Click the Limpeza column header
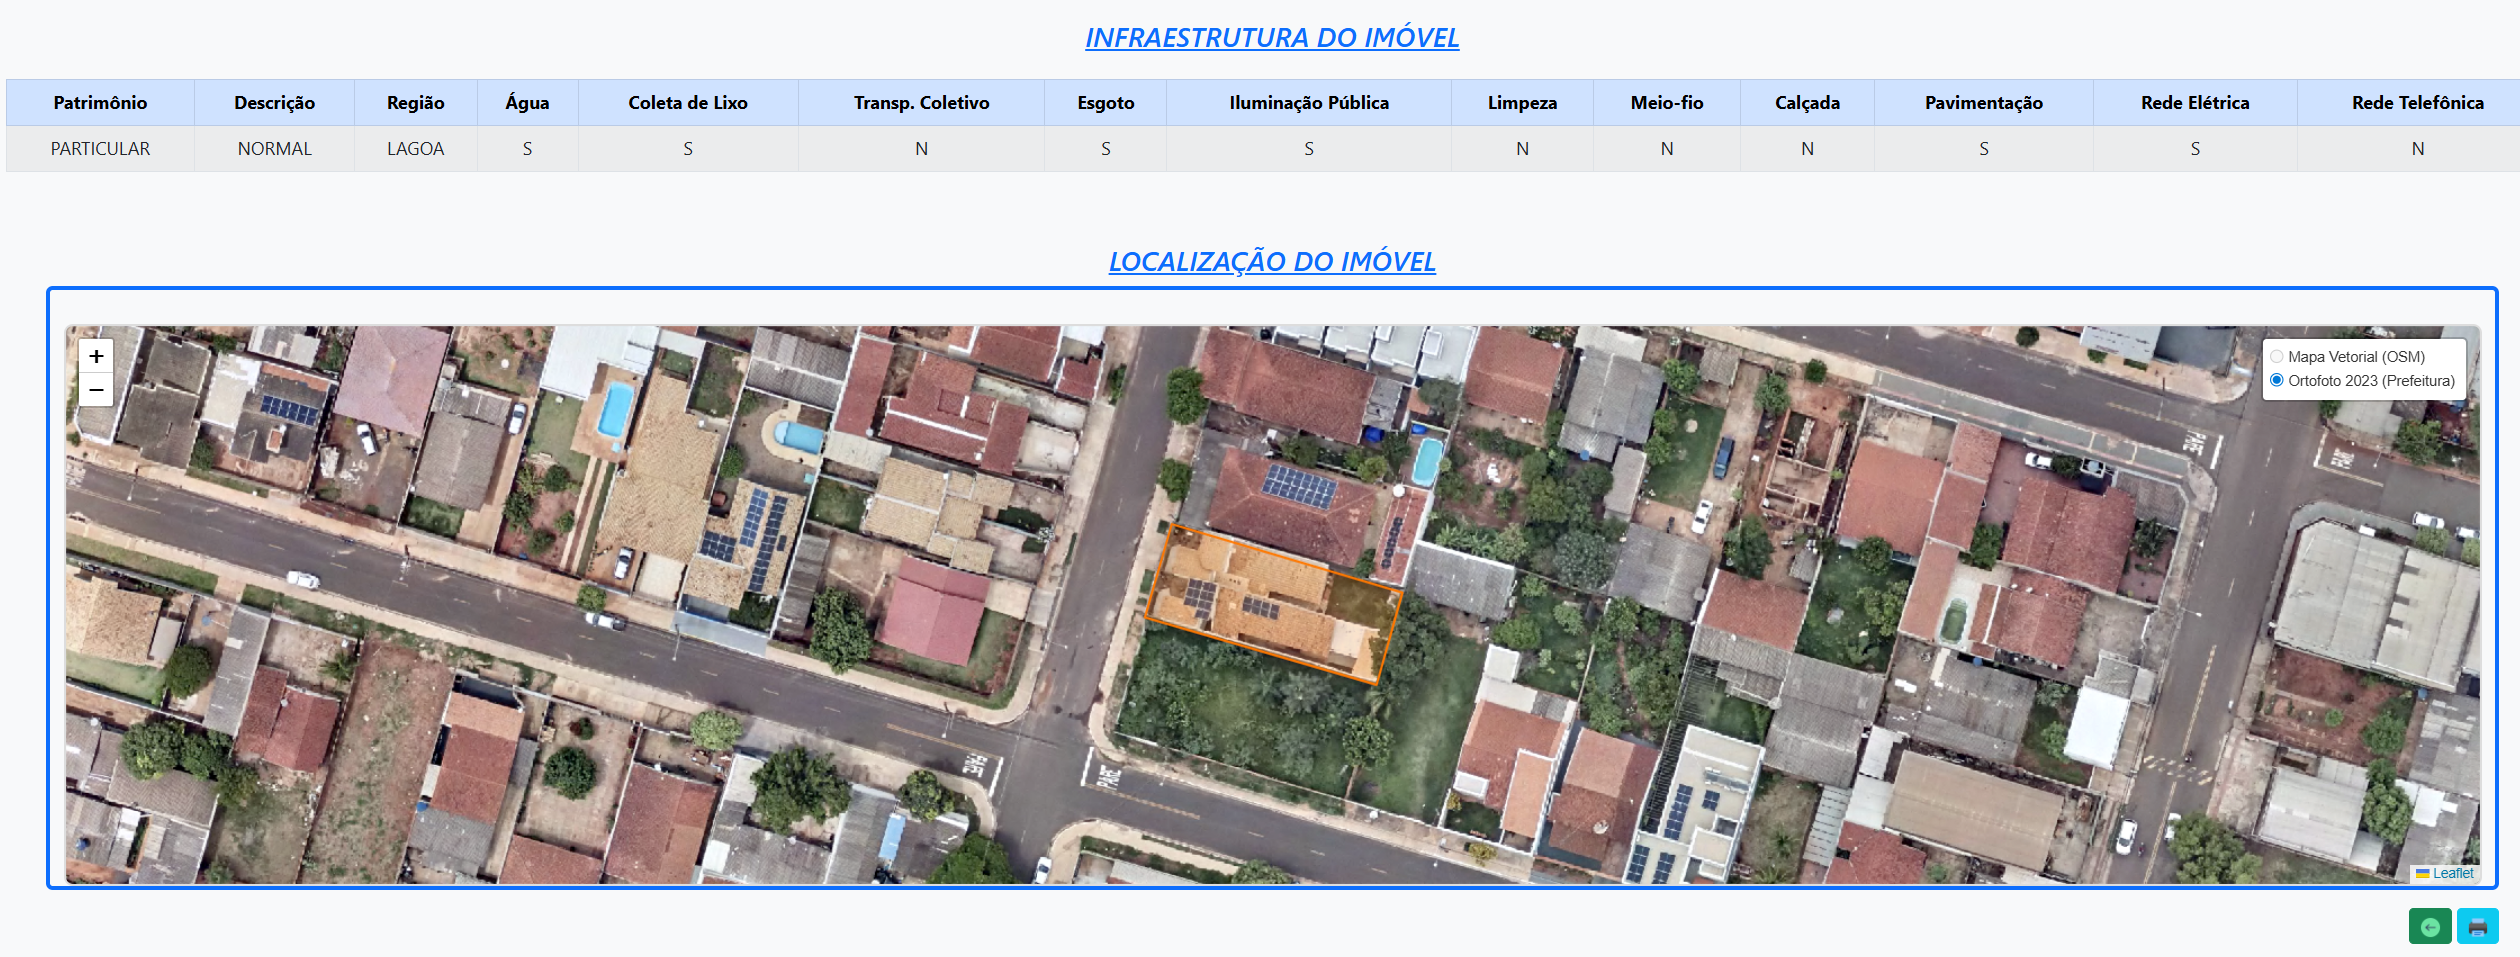This screenshot has width=2520, height=957. click(1522, 103)
